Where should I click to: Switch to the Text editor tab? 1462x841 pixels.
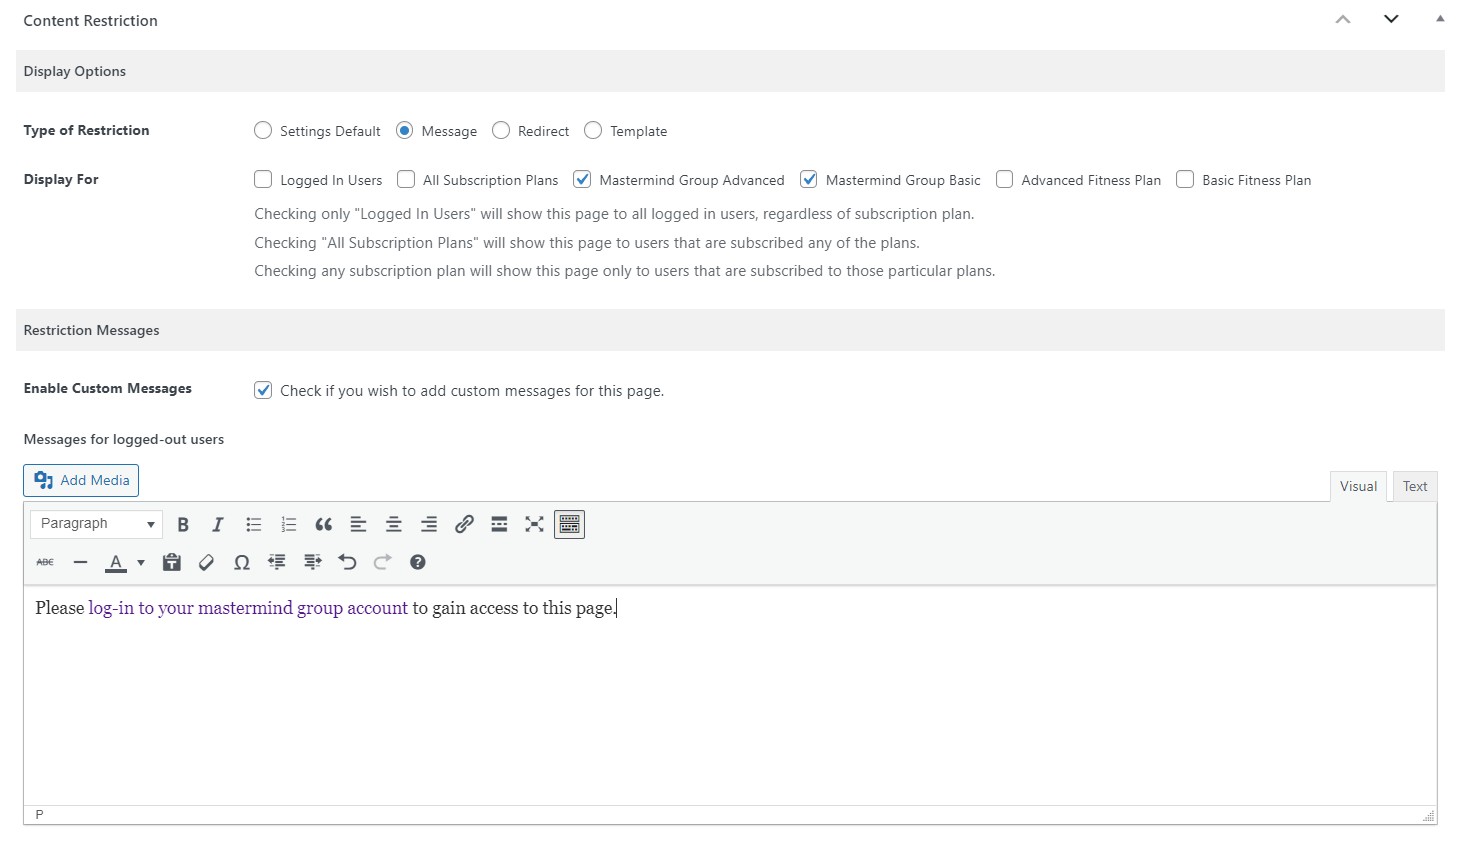[x=1415, y=486]
